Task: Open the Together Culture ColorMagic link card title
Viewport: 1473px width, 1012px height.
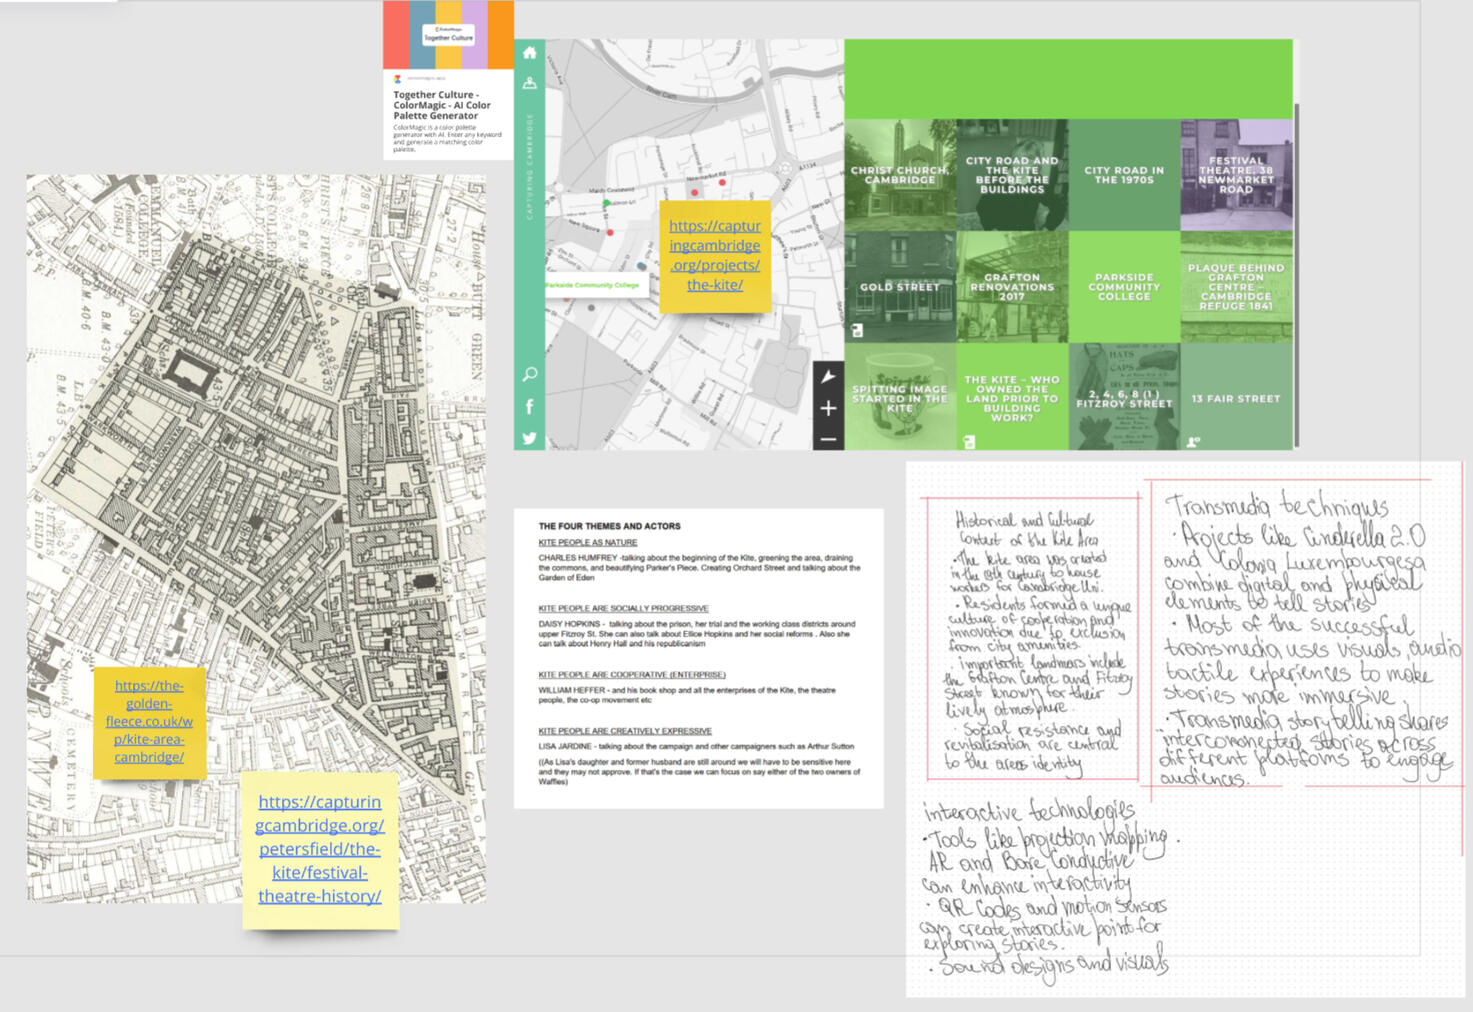Action: tap(442, 105)
